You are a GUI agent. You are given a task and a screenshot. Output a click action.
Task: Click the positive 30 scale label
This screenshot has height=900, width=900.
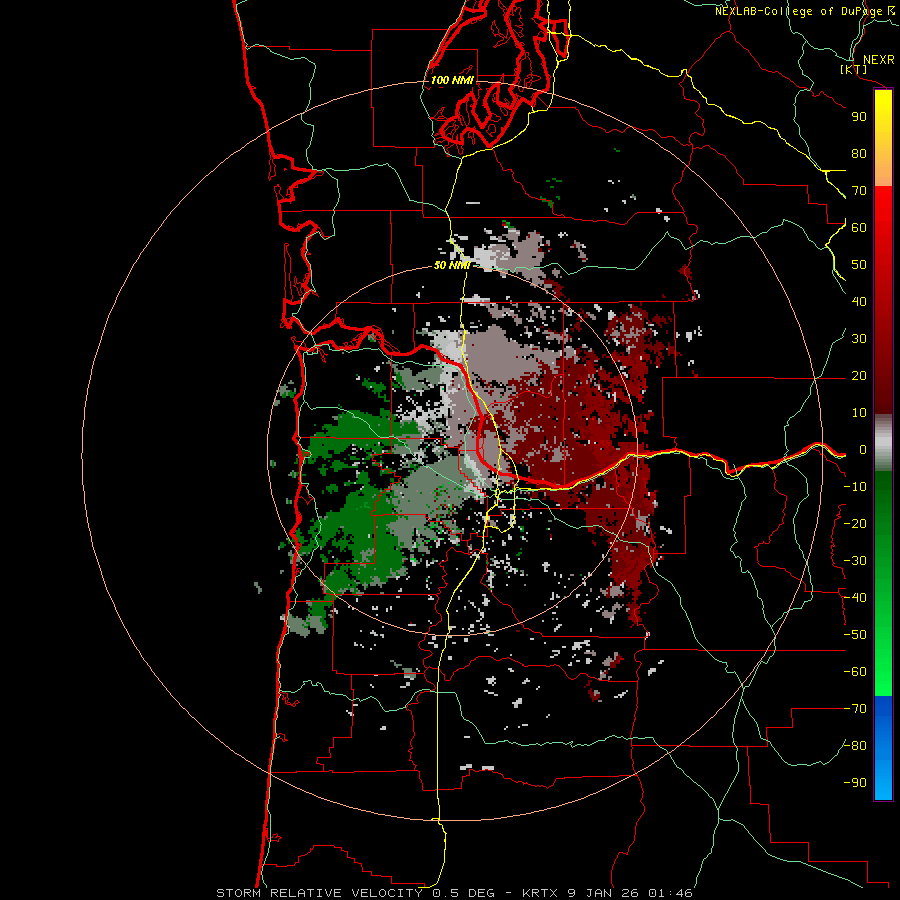pyautogui.click(x=859, y=339)
